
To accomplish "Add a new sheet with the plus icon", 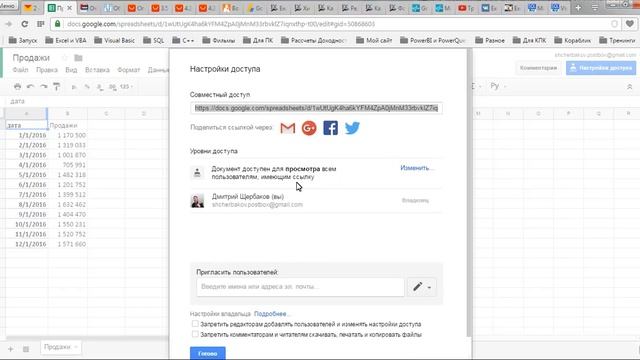I will coord(11,349).
